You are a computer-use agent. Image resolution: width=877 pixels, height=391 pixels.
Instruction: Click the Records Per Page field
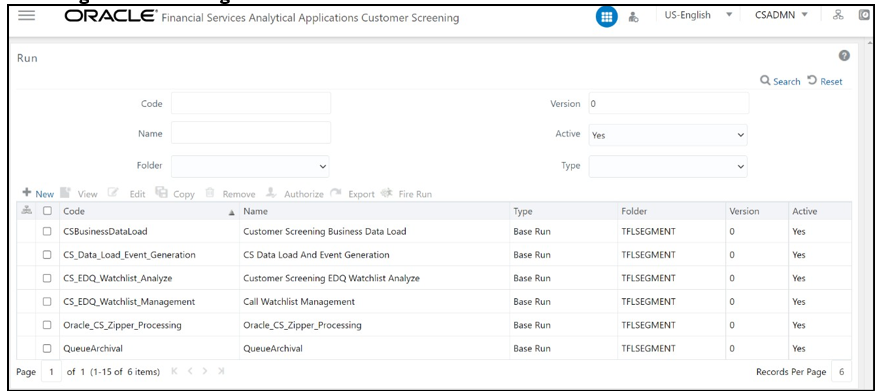(x=841, y=371)
